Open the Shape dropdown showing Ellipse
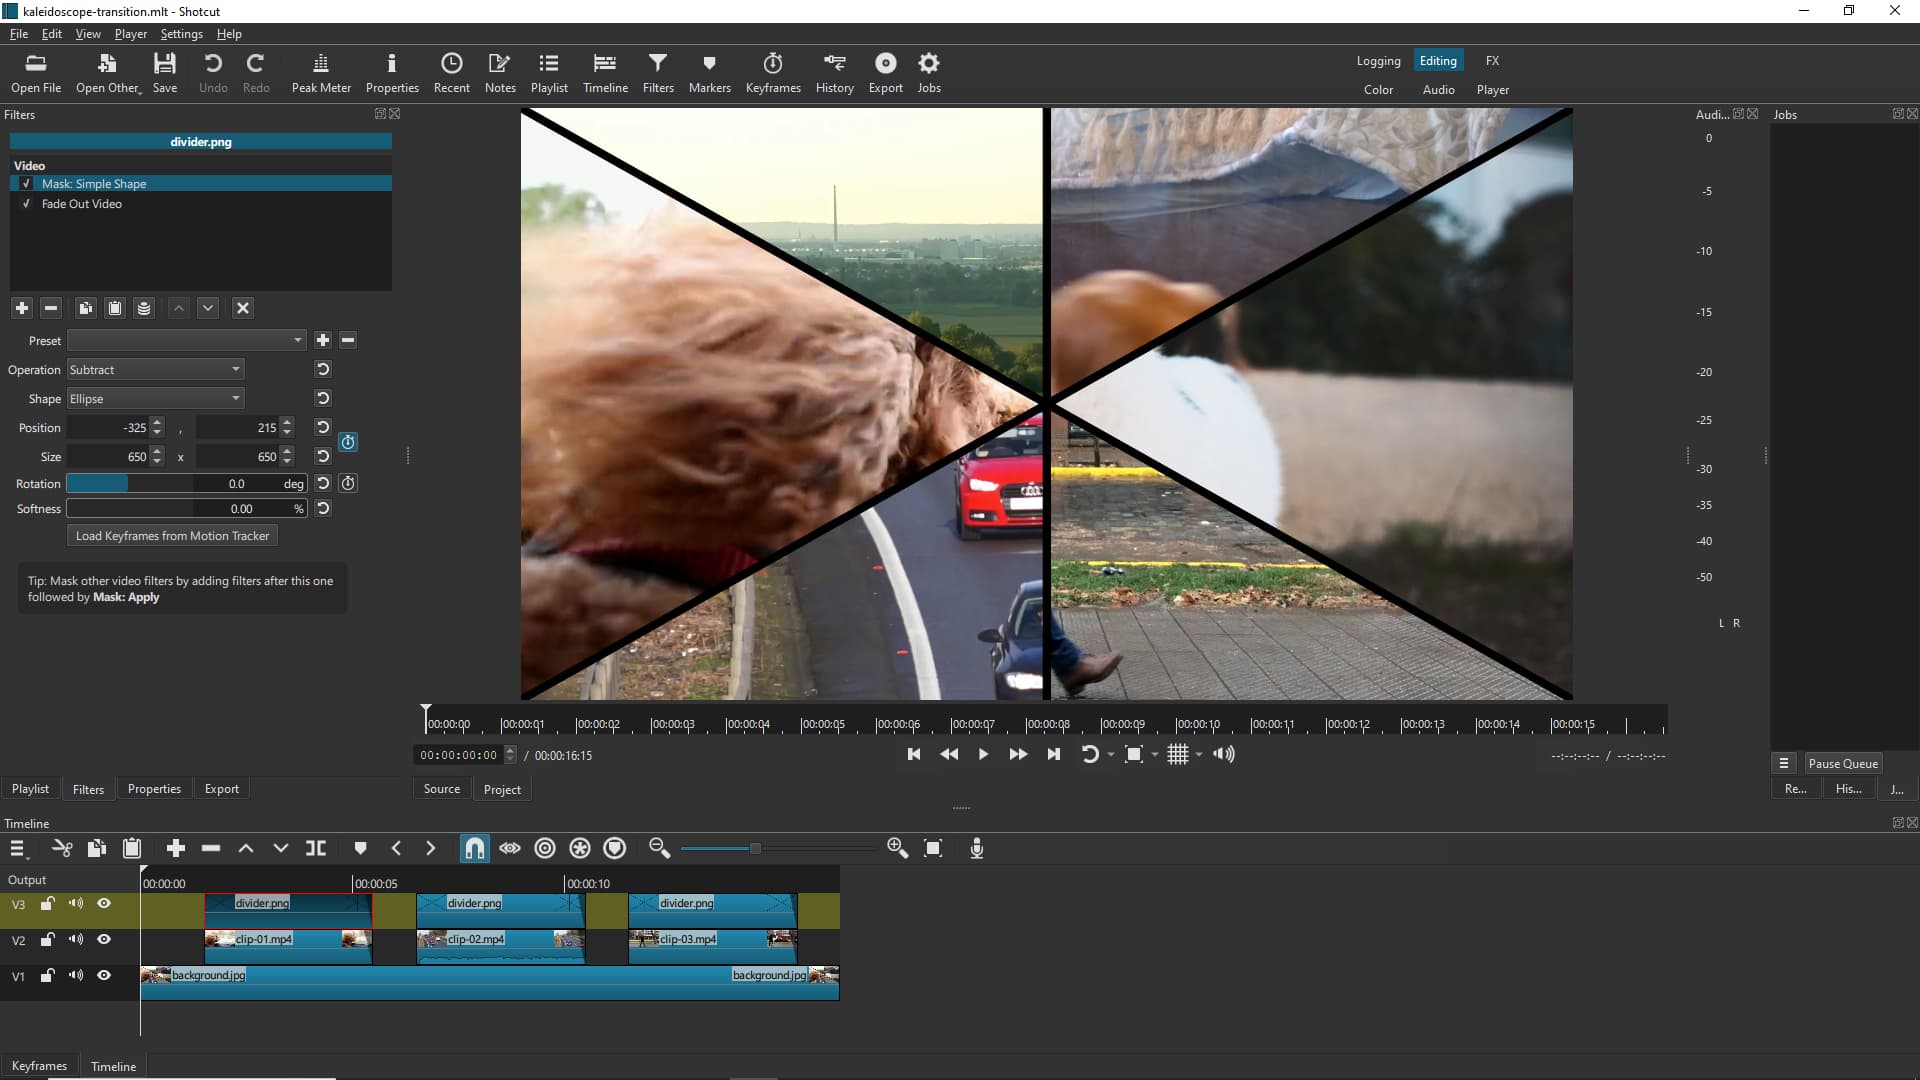1920x1080 pixels. (x=155, y=399)
